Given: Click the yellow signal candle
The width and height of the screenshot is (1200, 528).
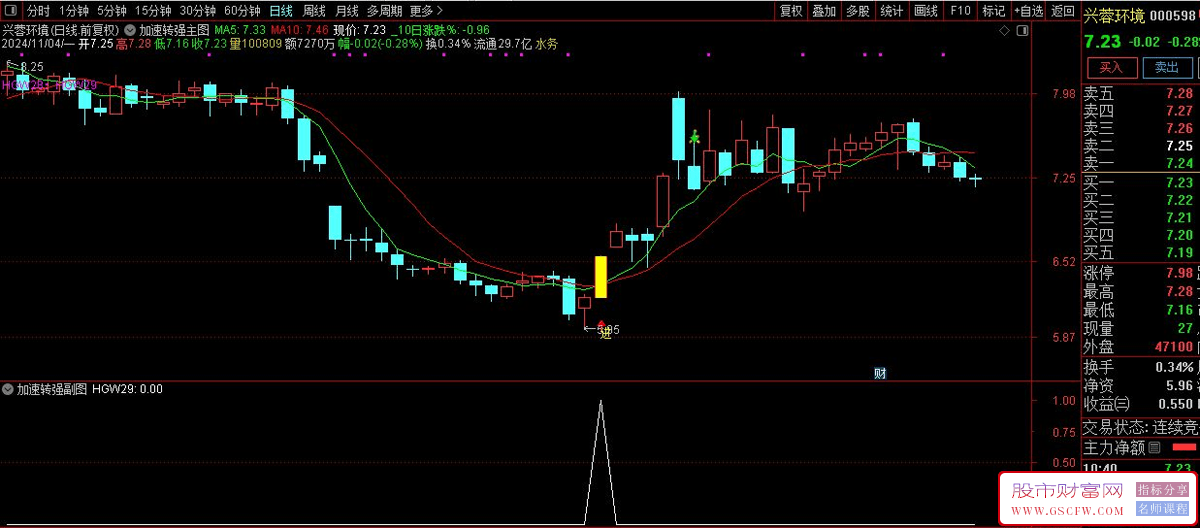Looking at the screenshot, I should pos(601,277).
